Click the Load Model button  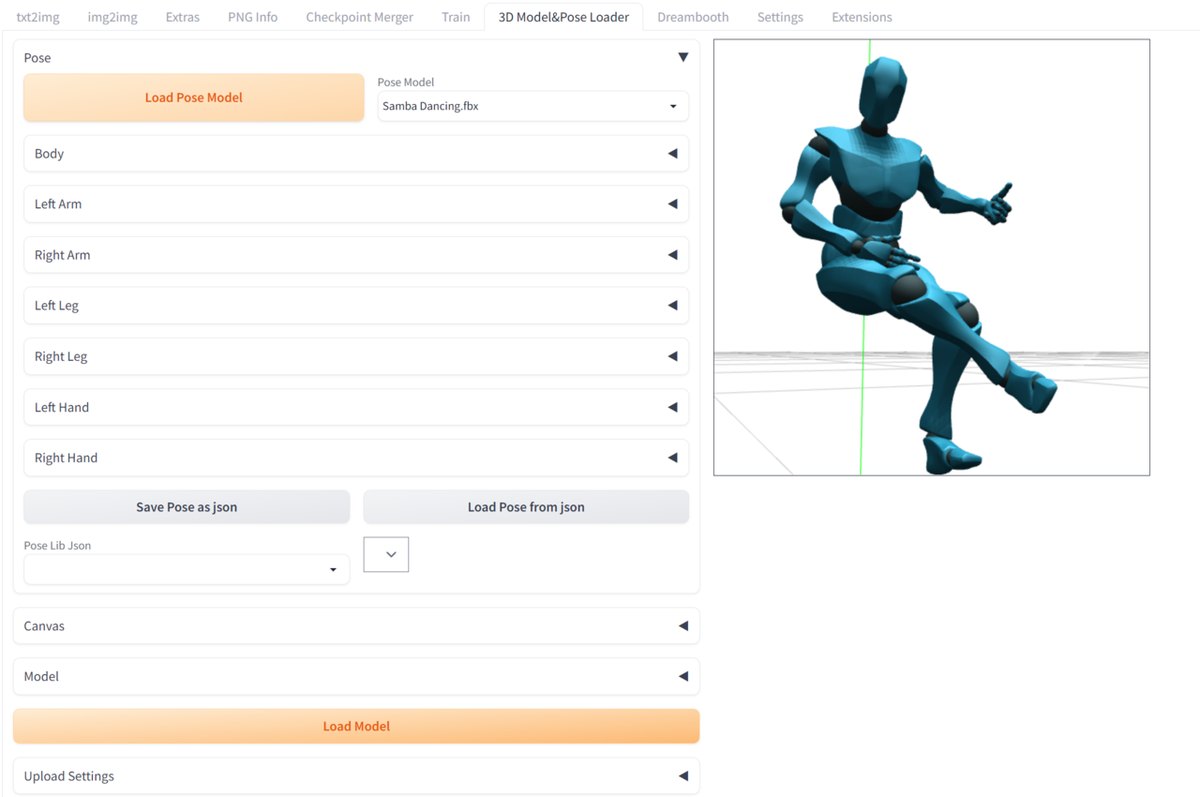[x=356, y=727]
